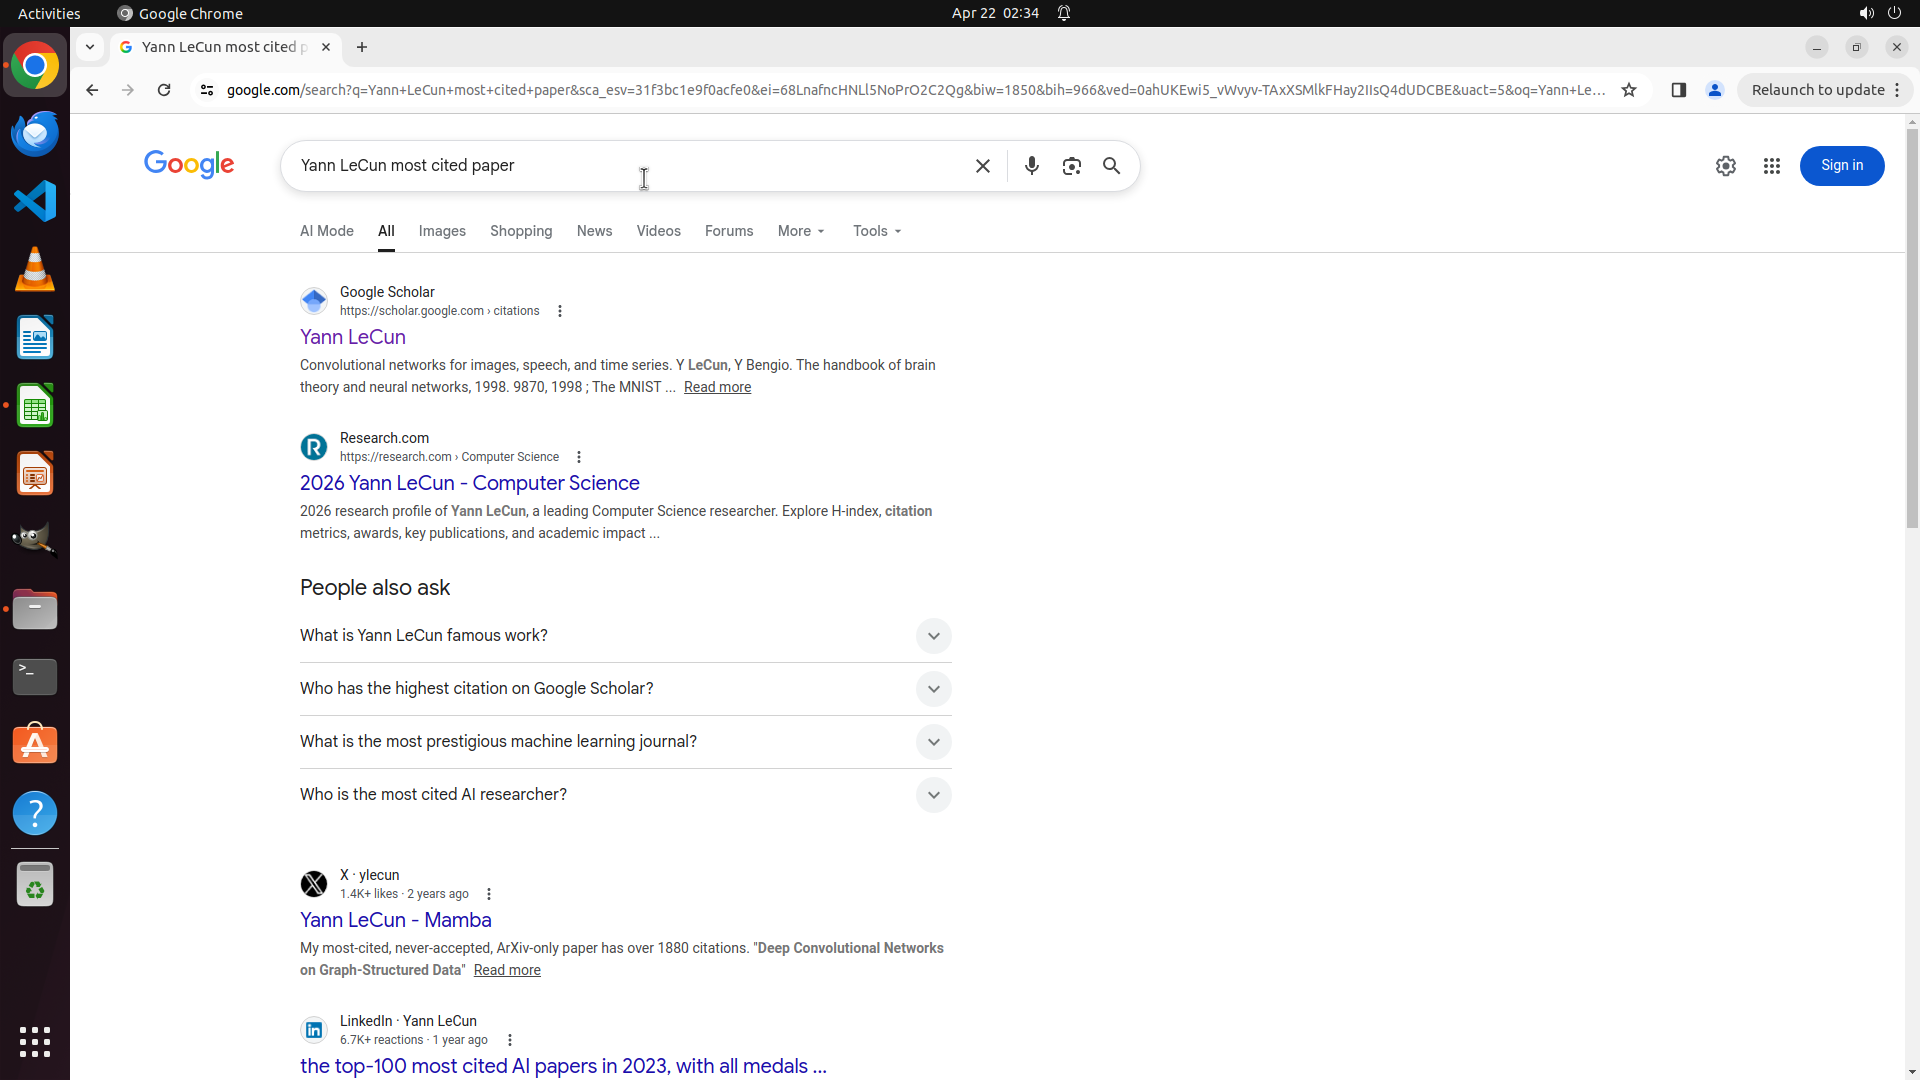Toggle Chrome side panel icon

[x=1678, y=90]
